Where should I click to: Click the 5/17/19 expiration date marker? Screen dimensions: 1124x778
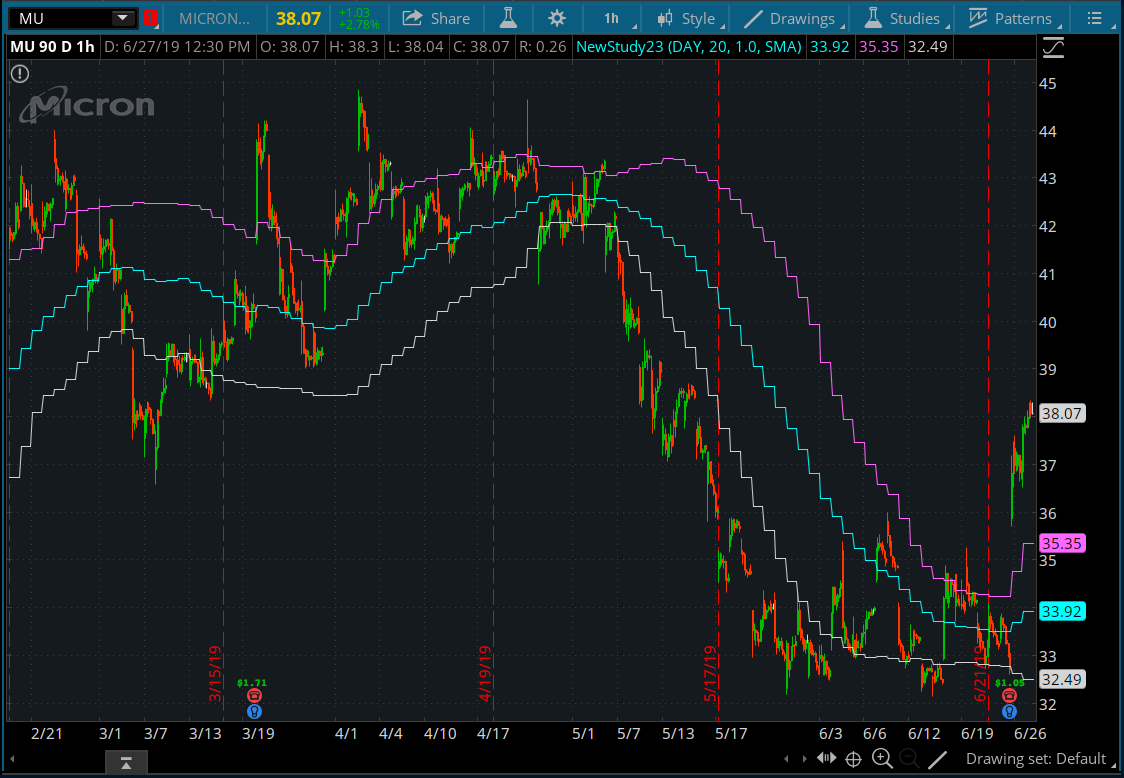(x=710, y=674)
